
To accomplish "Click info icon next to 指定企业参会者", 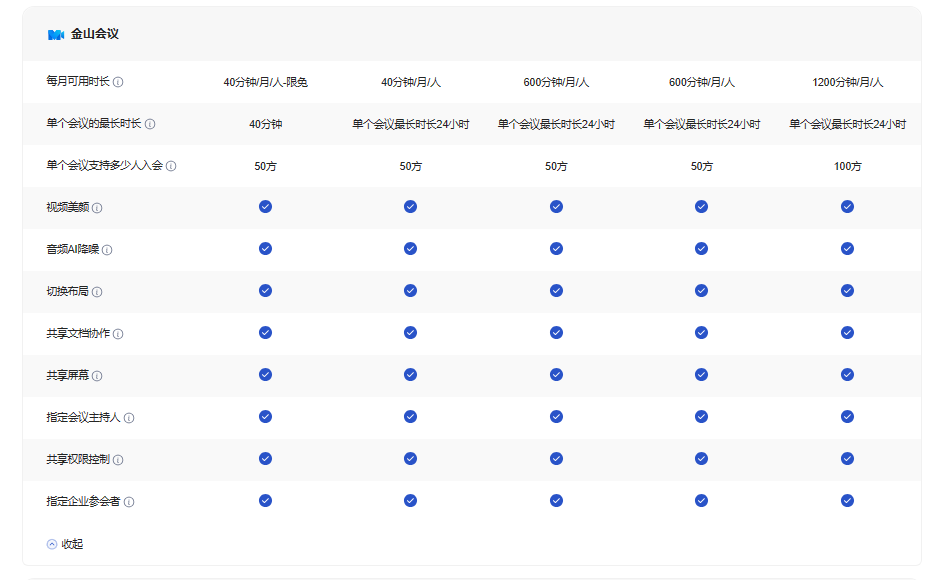I will tap(129, 502).
